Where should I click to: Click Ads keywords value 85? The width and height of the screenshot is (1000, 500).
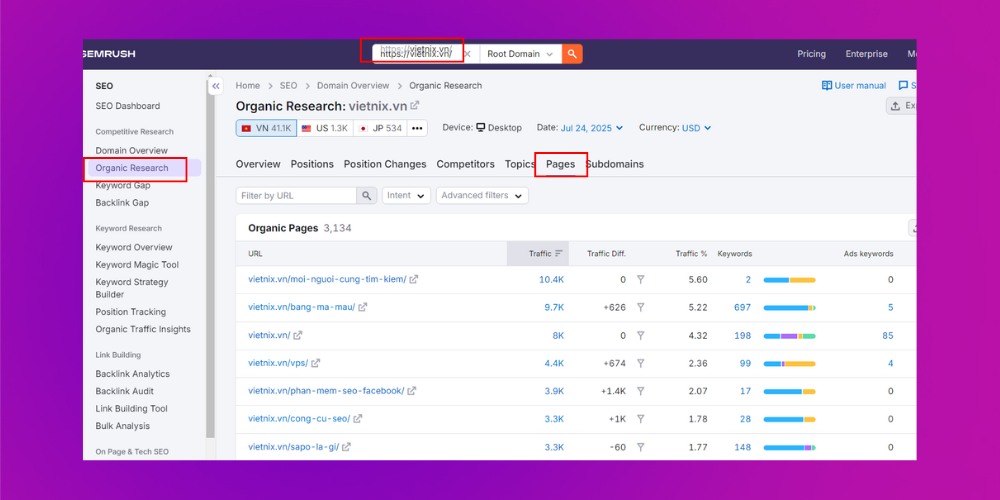coord(888,335)
